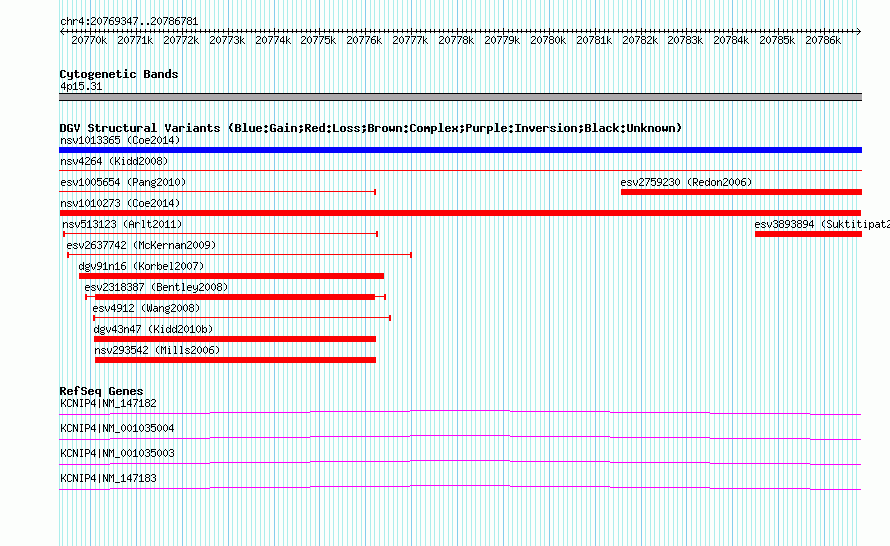Click esv1005654 (Pang2010) variant label
Viewport: 890px width, 546px height.
pos(123,182)
